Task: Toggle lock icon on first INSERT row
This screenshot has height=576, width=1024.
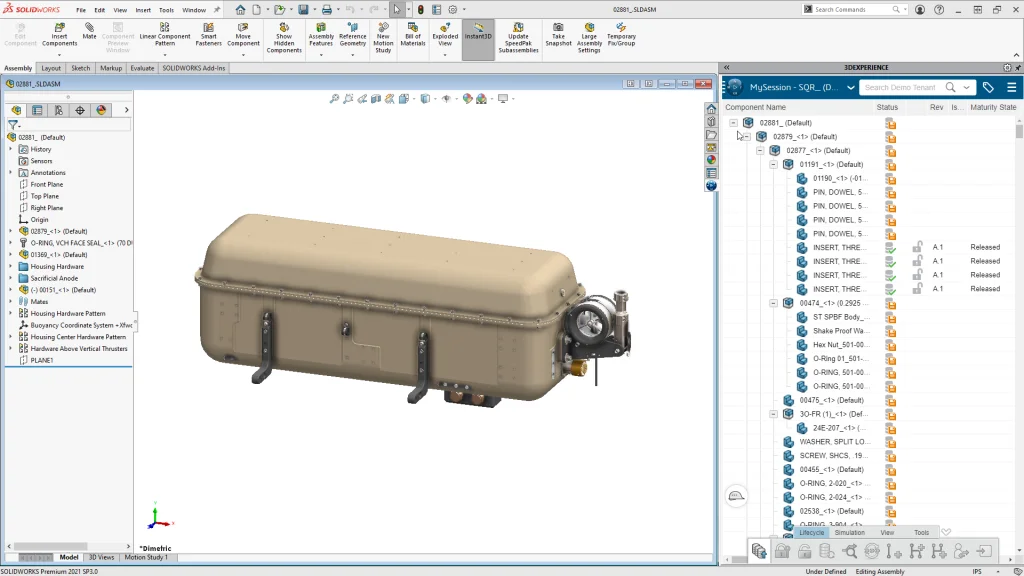Action: (x=917, y=247)
